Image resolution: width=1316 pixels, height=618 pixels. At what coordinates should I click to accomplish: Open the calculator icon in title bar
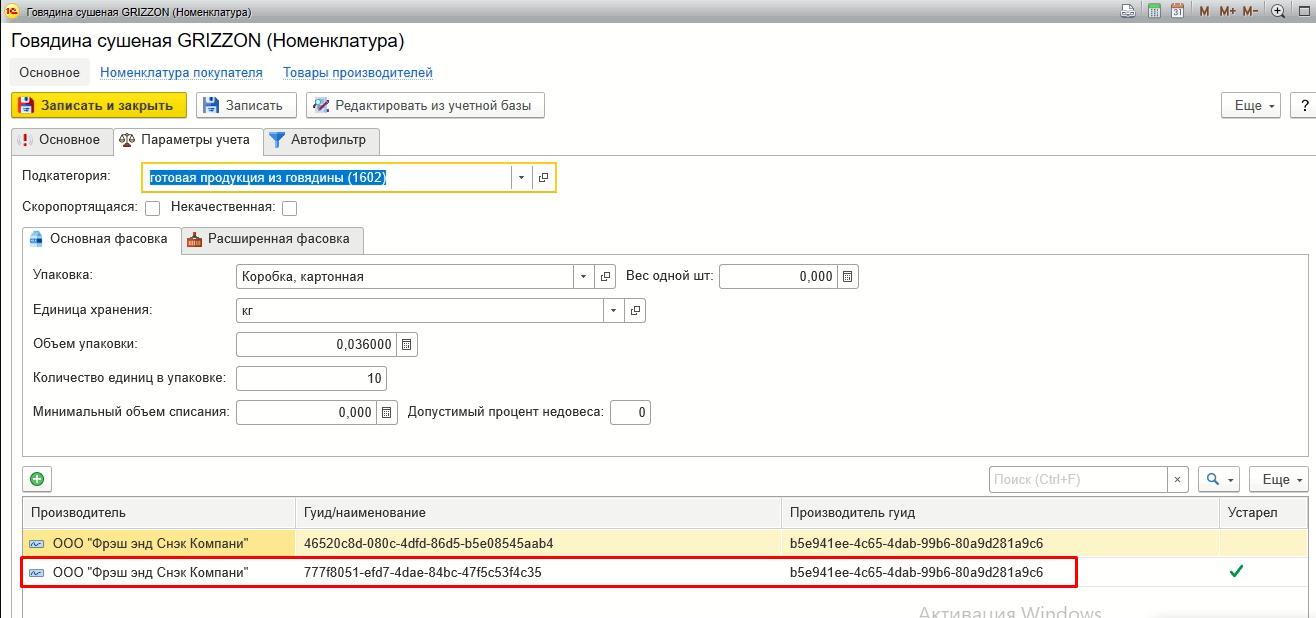[1154, 11]
